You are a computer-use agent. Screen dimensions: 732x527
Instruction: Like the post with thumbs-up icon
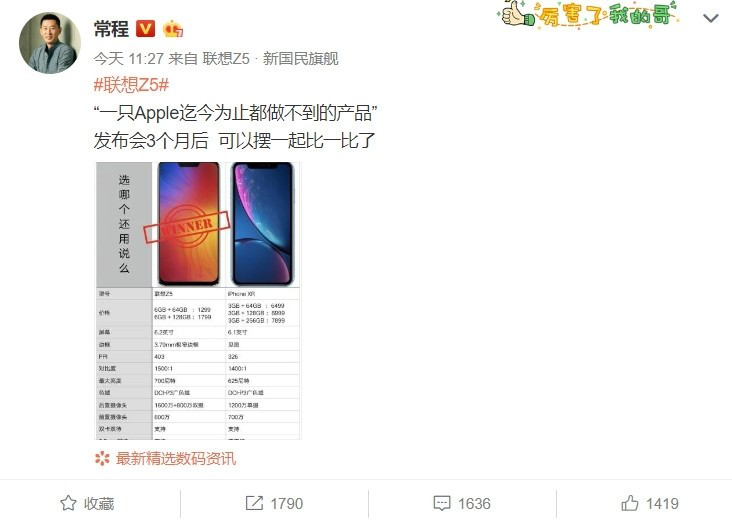tap(630, 503)
